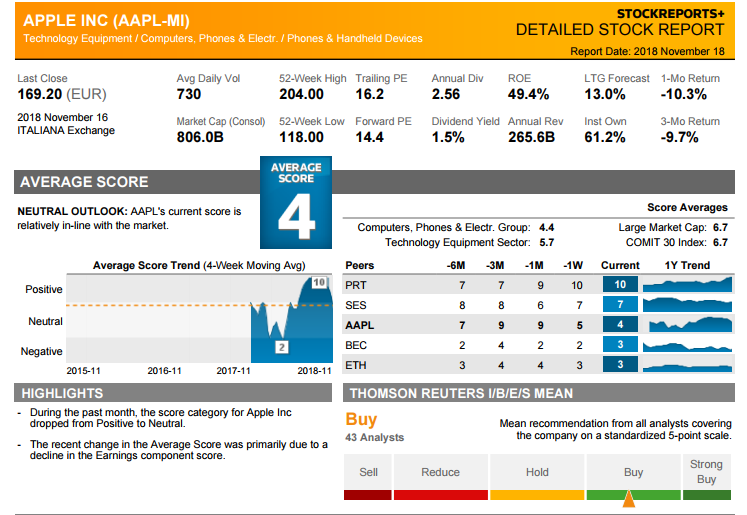This screenshot has height=515, width=747.
Task: Click the PRT 1Y trend sparkline
Action: click(x=687, y=284)
